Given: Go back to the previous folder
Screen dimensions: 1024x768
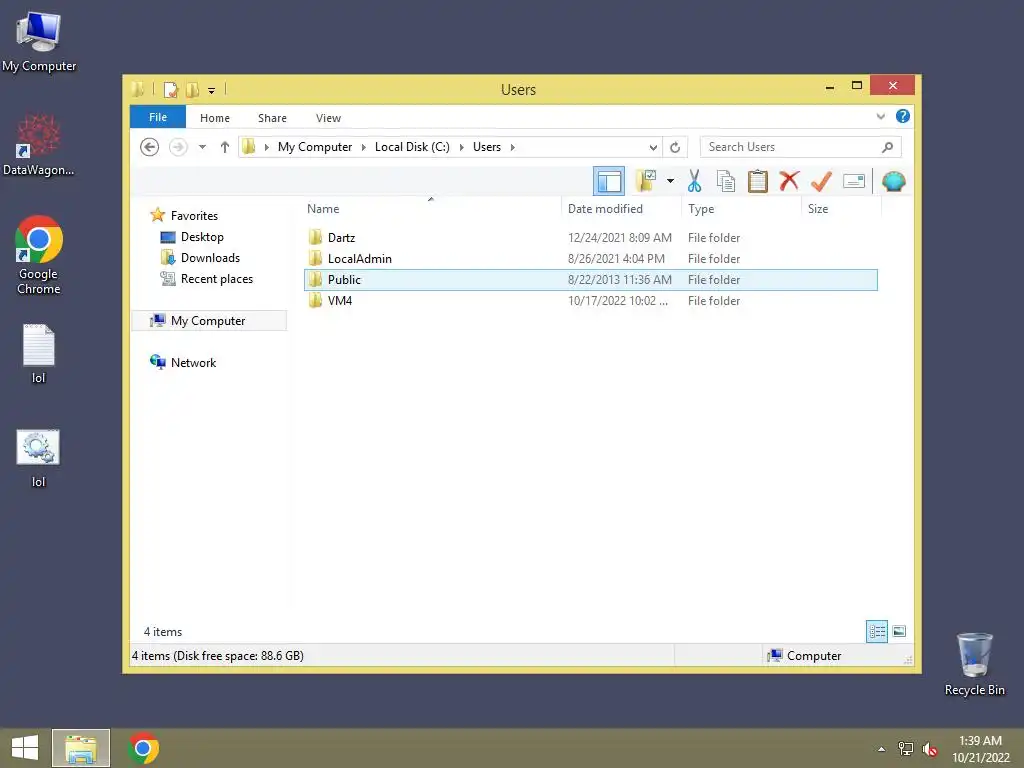Looking at the screenshot, I should click(150, 147).
